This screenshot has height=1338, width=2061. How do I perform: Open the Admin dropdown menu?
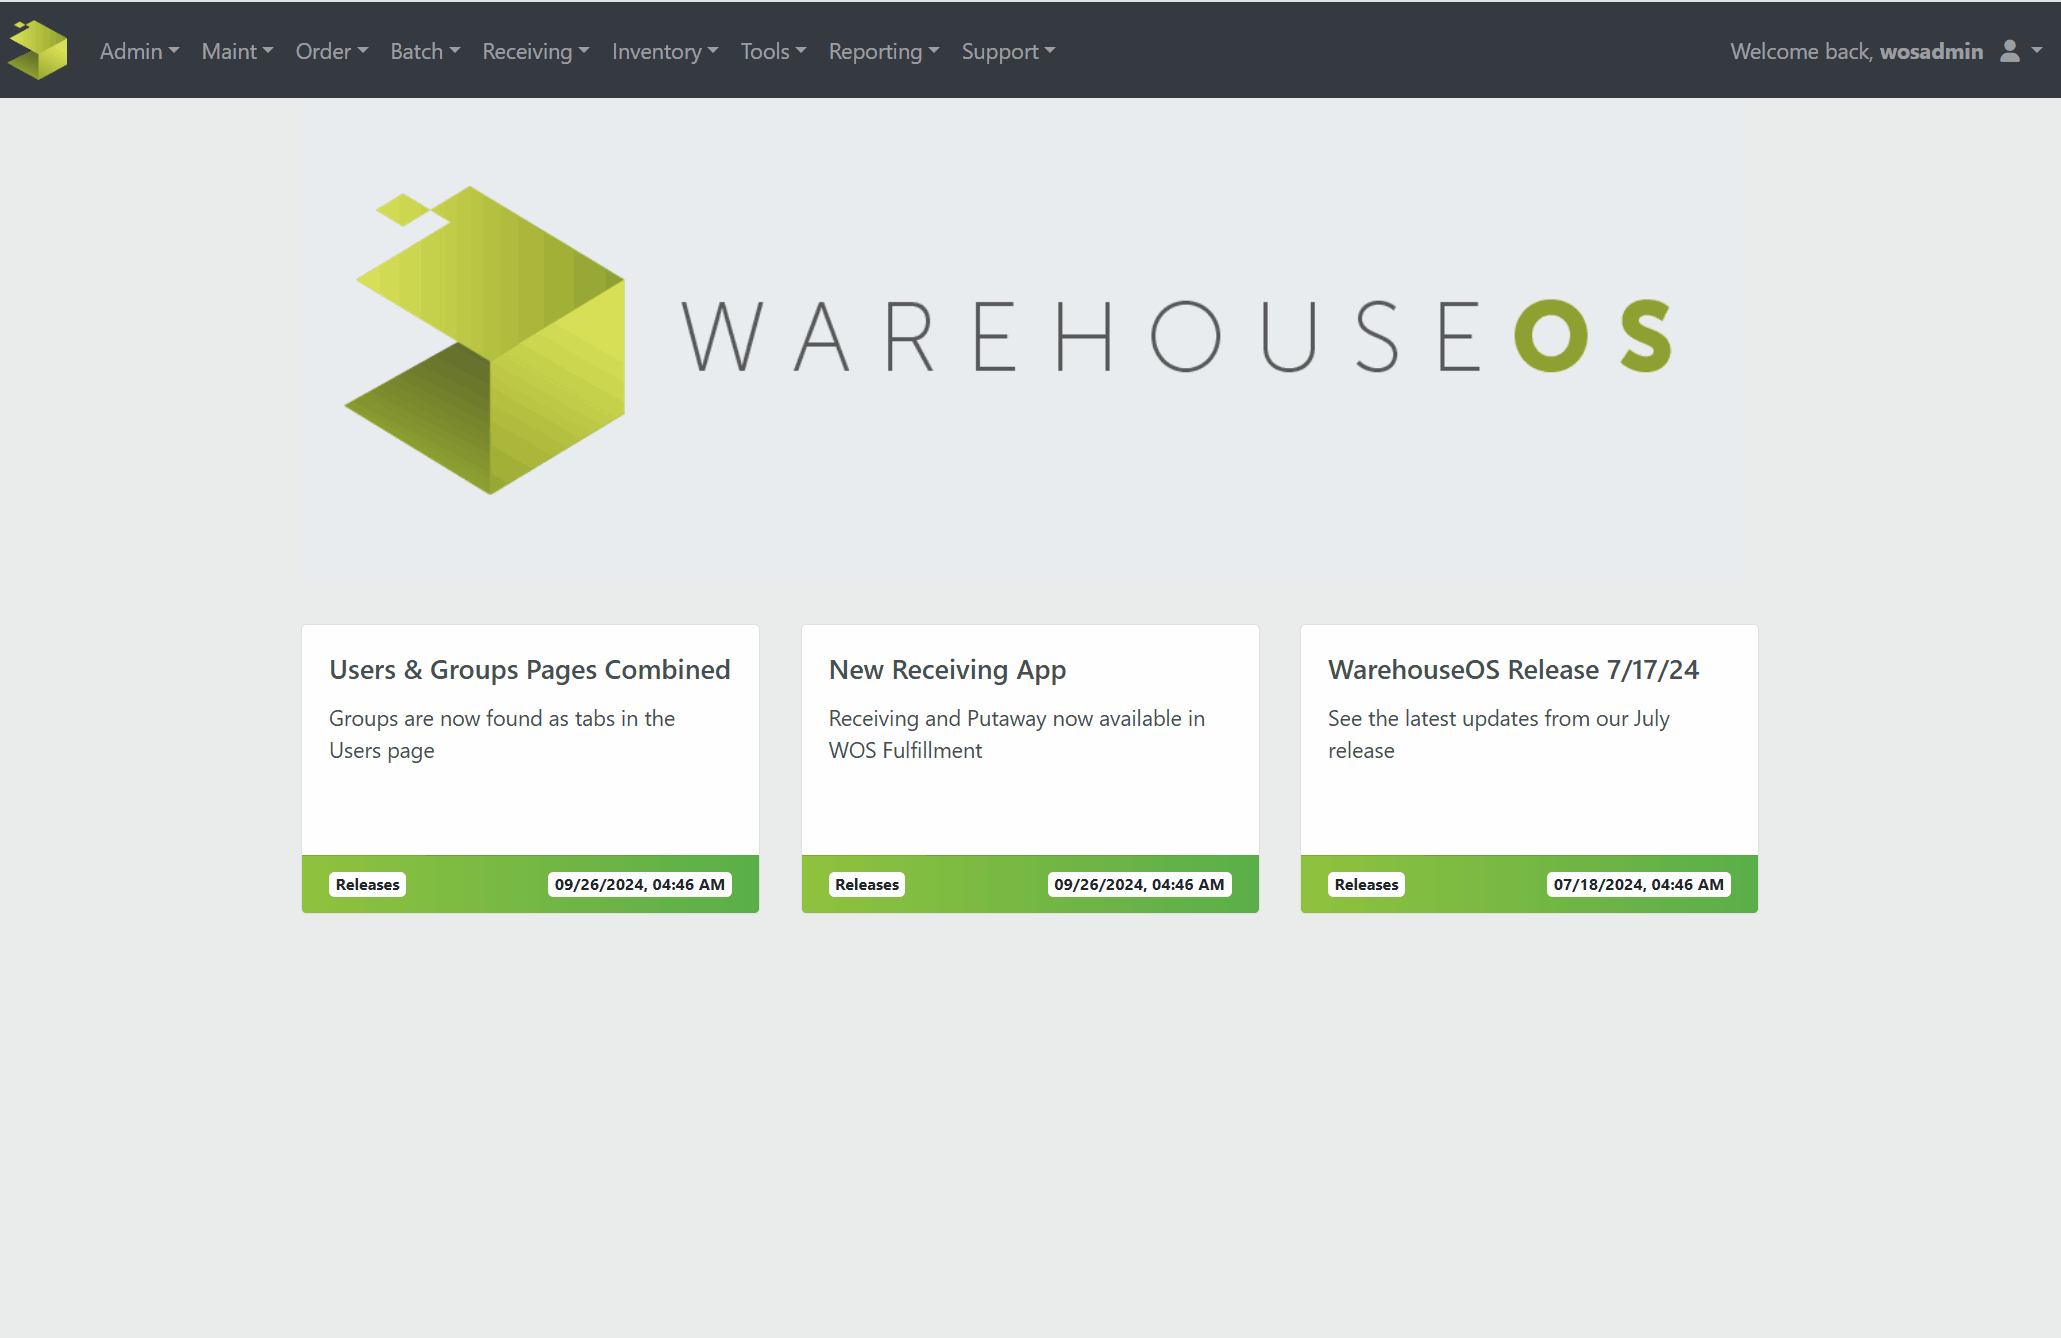139,51
